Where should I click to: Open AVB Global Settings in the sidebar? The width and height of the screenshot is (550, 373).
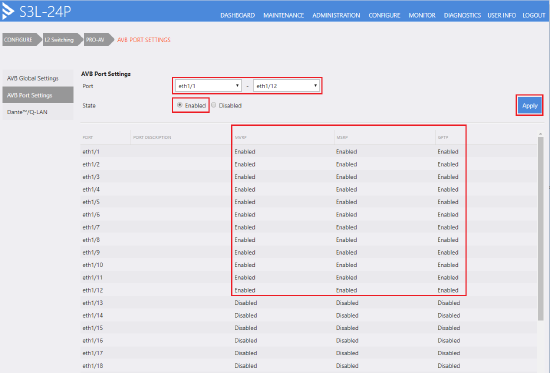tap(38, 78)
